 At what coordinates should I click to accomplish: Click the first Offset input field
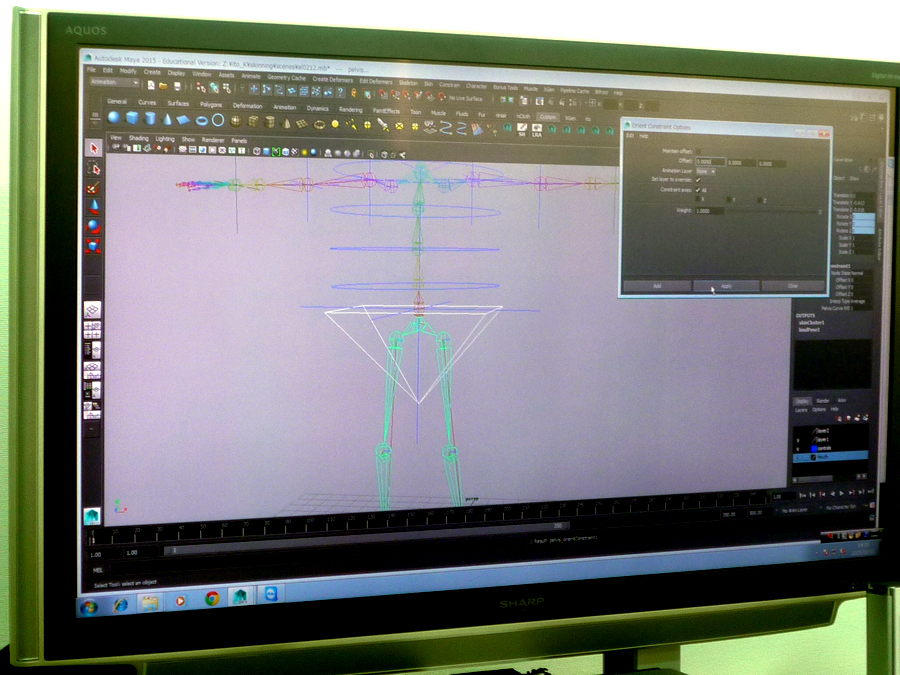[x=711, y=162]
